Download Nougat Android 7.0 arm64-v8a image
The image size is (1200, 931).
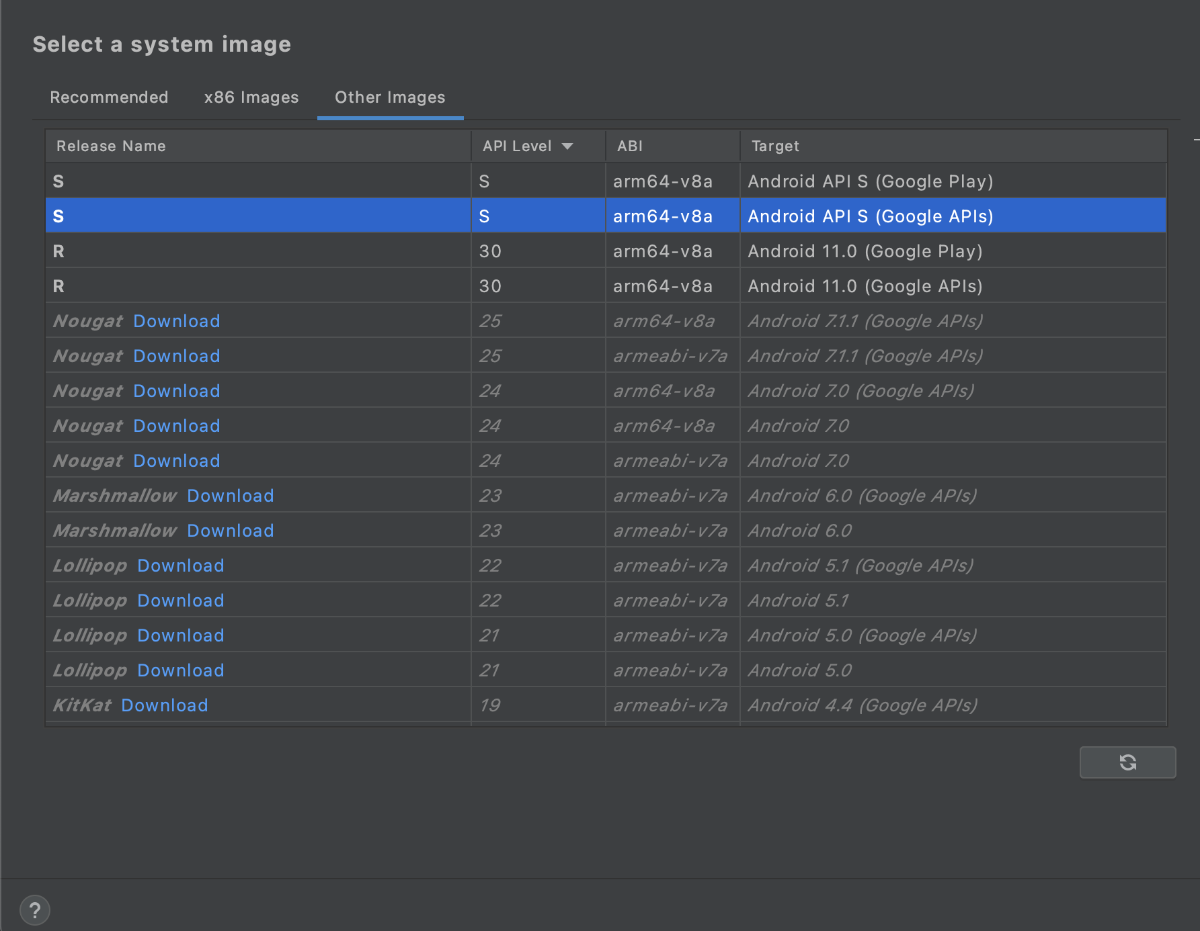pyautogui.click(x=176, y=426)
